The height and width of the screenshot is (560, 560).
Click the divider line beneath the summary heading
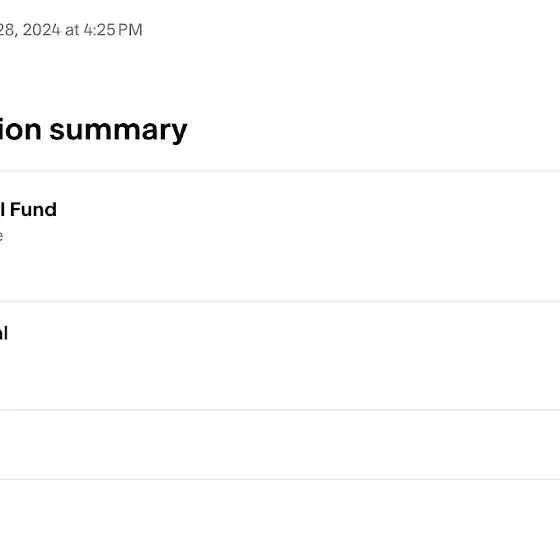[x=280, y=171]
